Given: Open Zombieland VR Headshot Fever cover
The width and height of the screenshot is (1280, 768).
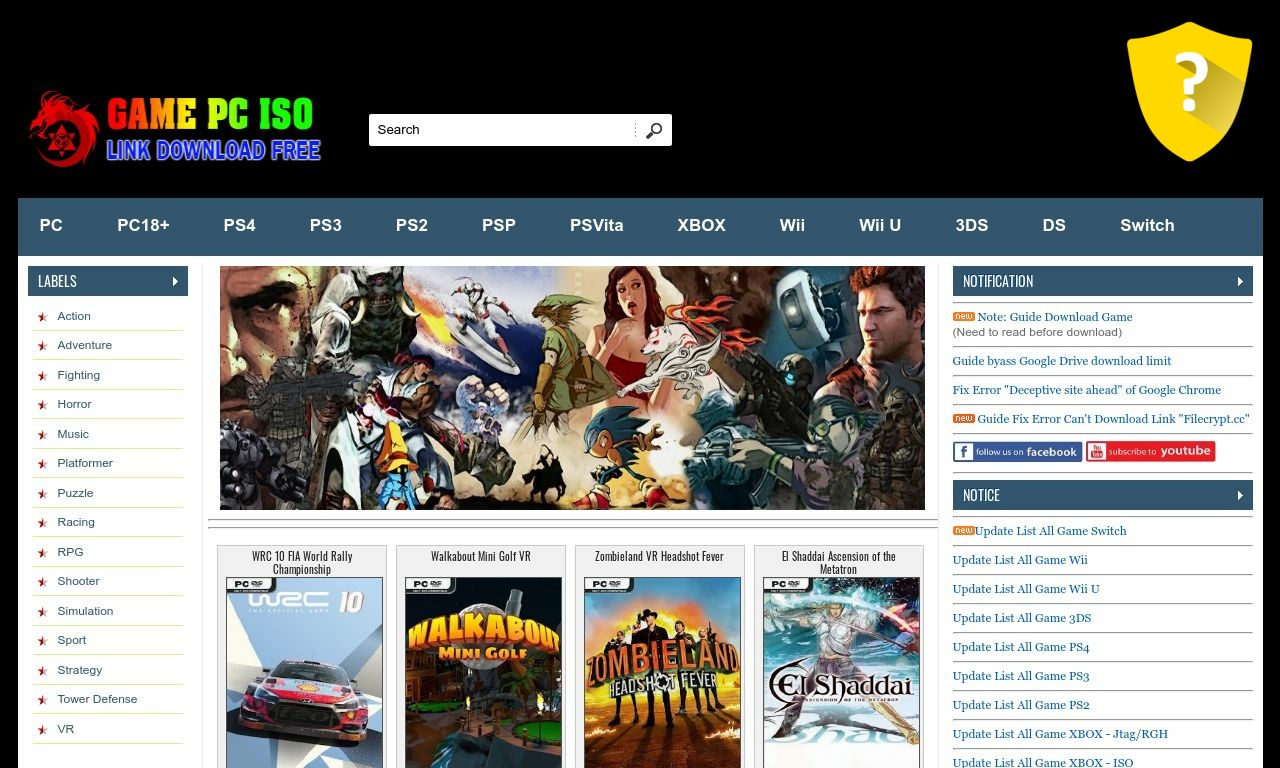Looking at the screenshot, I should (662, 672).
